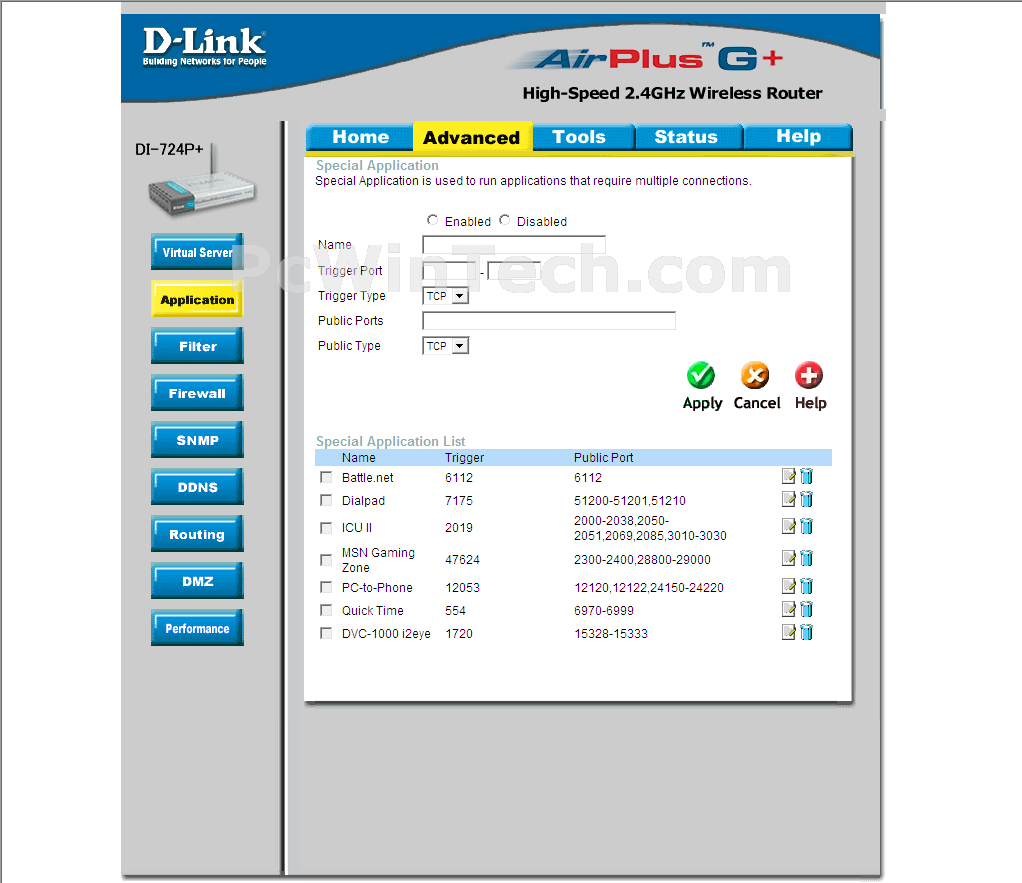Open the Filter settings page
1022x883 pixels.
(x=197, y=346)
